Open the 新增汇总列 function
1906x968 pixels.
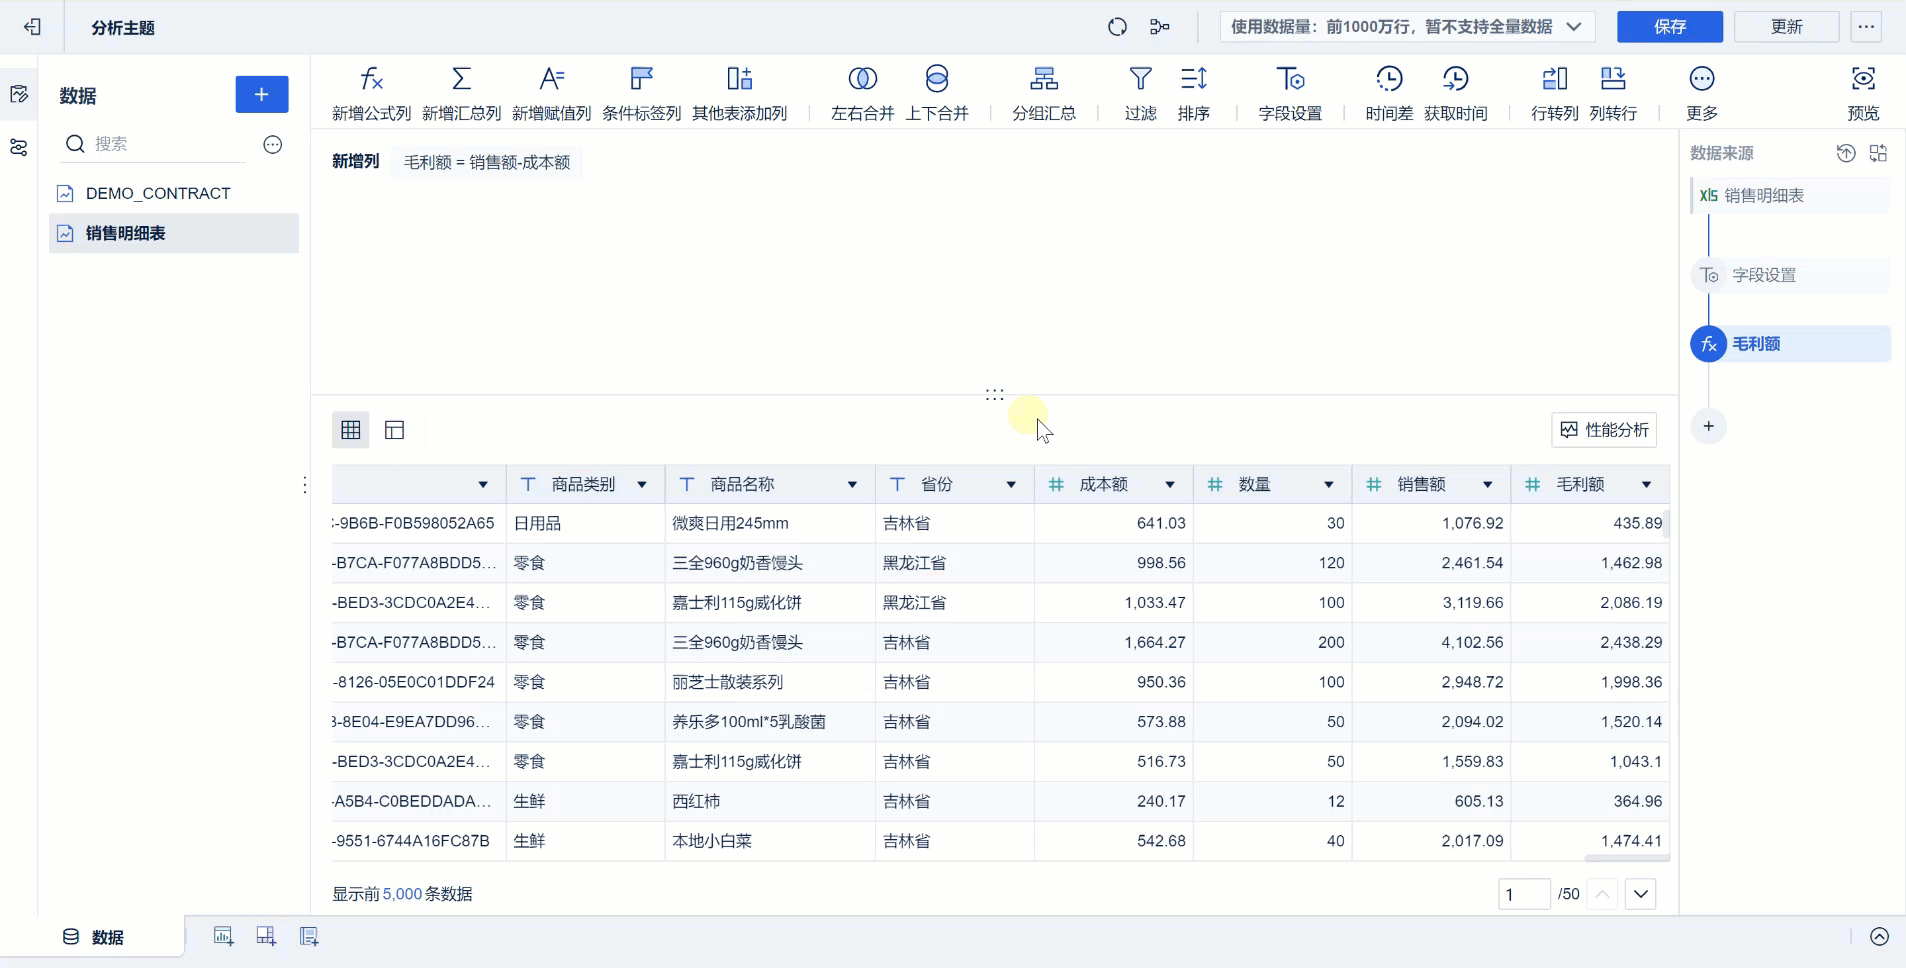(x=461, y=92)
